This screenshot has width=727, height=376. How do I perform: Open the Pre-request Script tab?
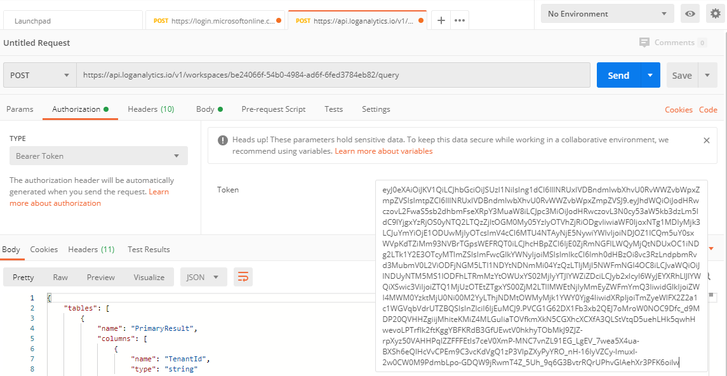pos(273,109)
